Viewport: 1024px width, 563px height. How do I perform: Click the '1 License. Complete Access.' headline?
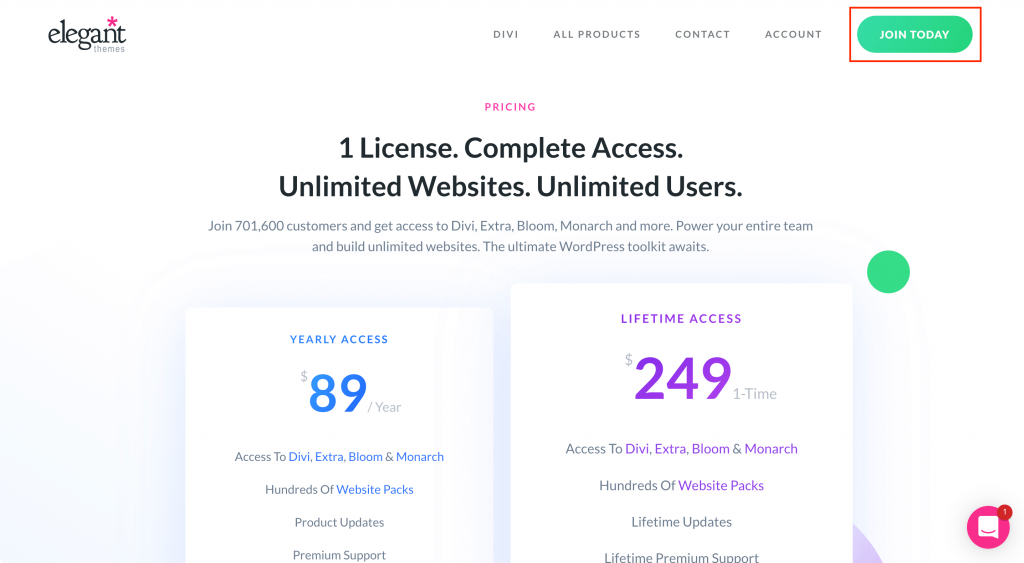tap(510, 148)
